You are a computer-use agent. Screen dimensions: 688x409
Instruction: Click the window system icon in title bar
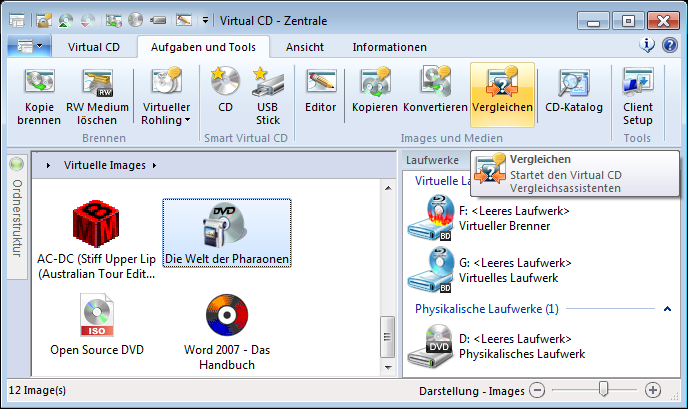pyautogui.click(x=17, y=20)
